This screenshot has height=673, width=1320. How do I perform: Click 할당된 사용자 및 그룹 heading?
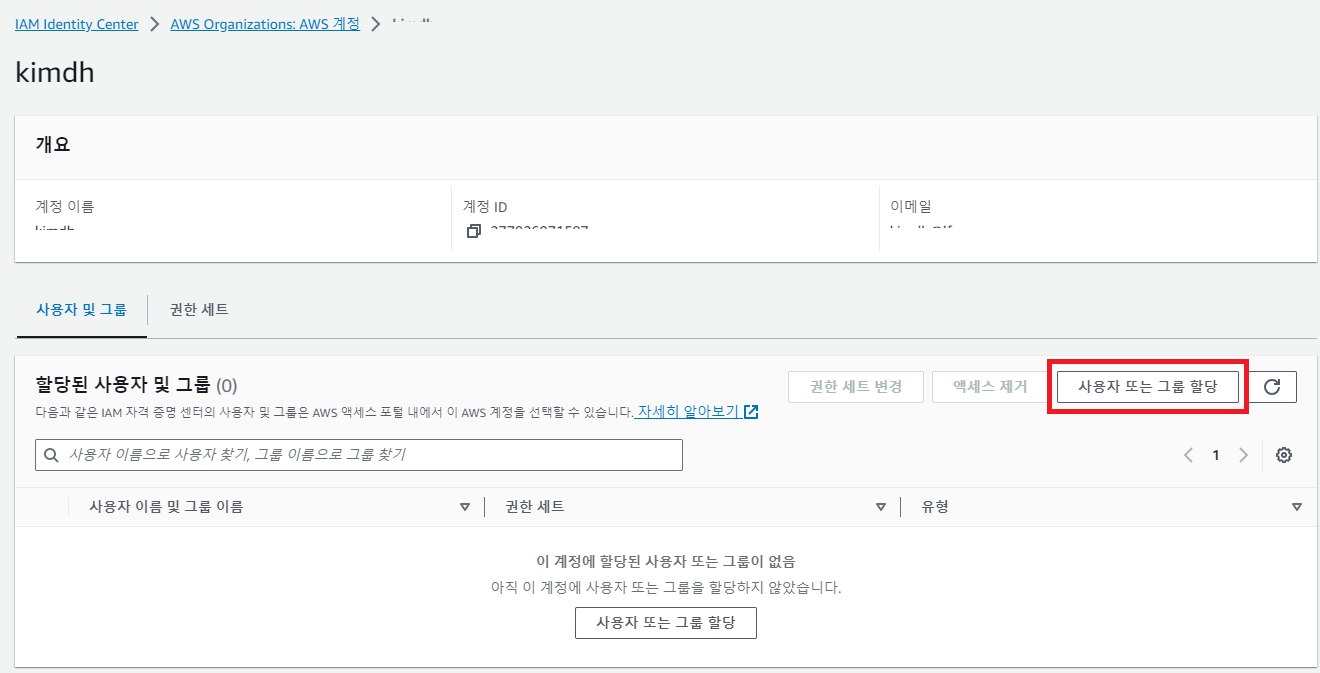123,385
